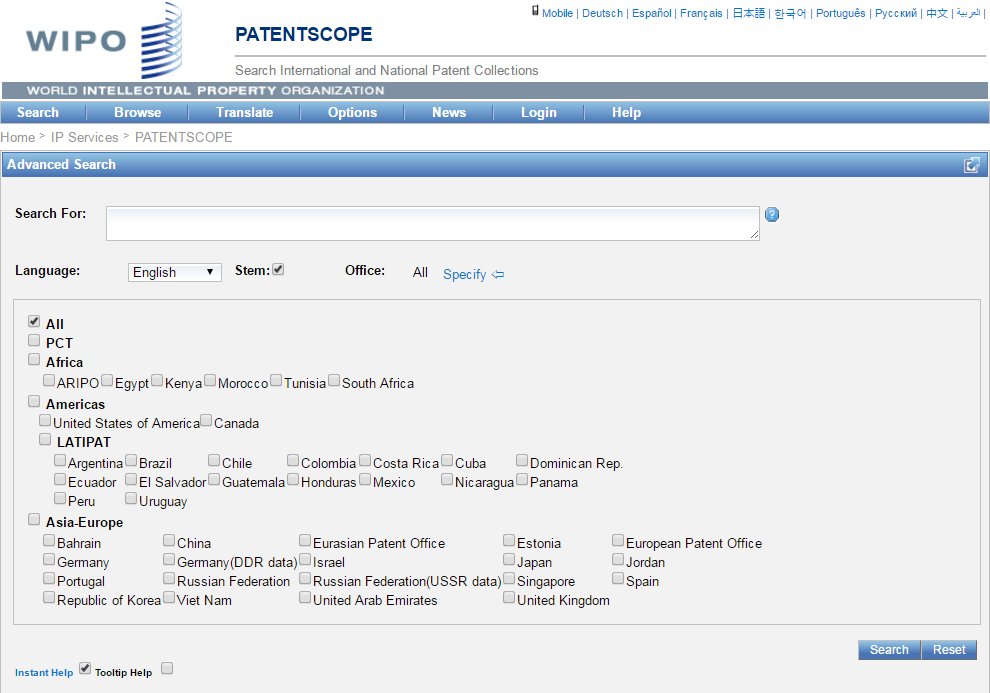Open the Translate menu
Screen dimensions: 990x693
point(244,112)
